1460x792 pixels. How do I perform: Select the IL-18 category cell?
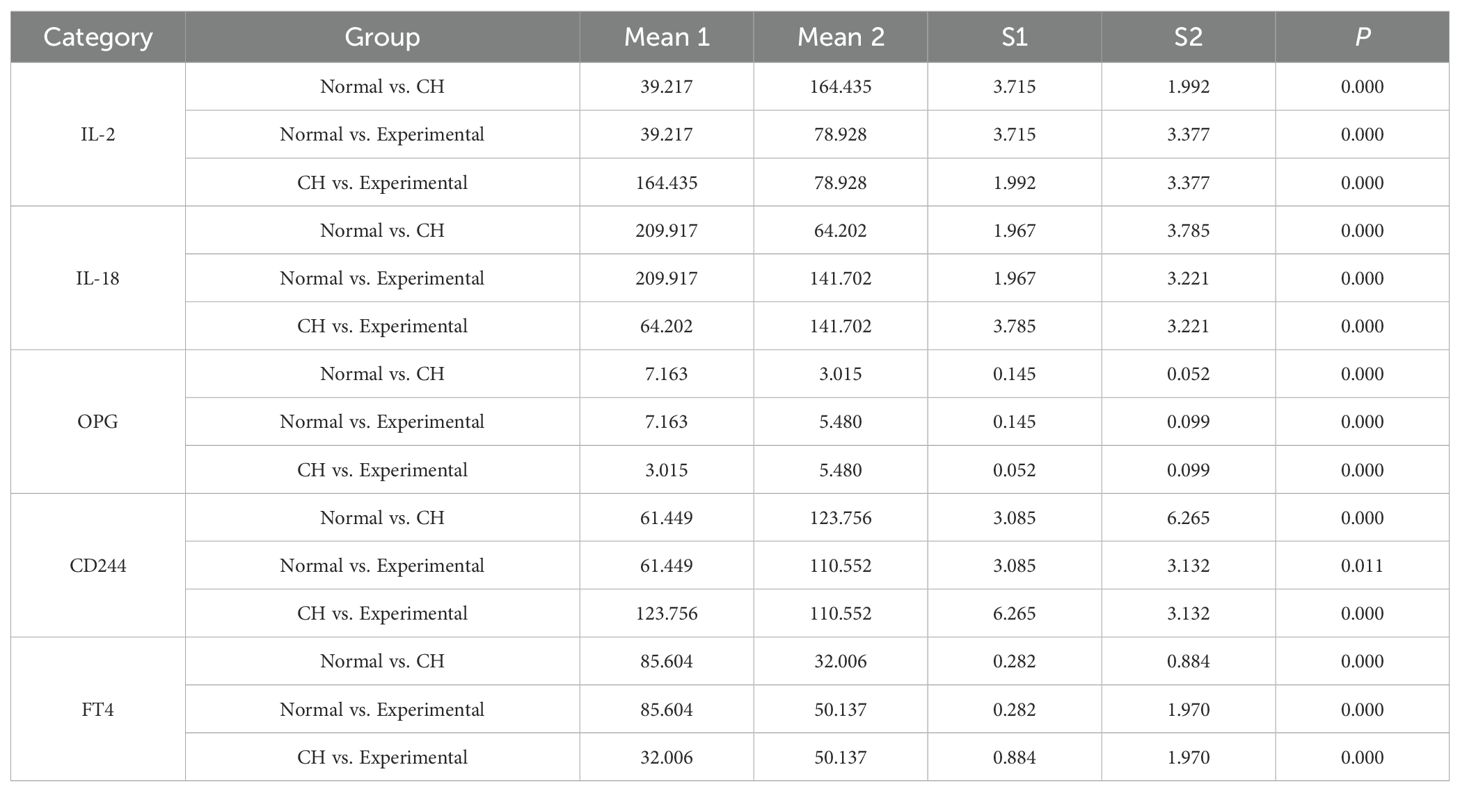[98, 278]
